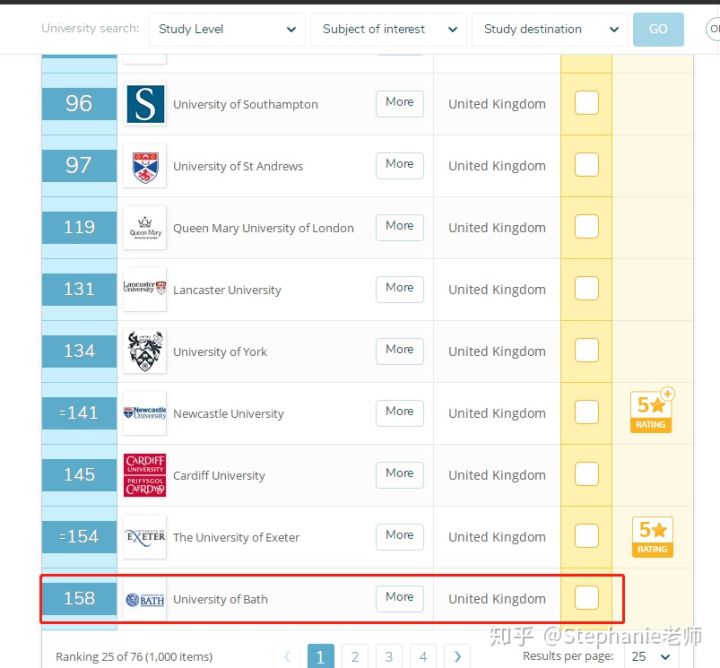Viewport: 720px width, 668px height.
Task: Click More for University of St Andrews
Action: point(399,165)
